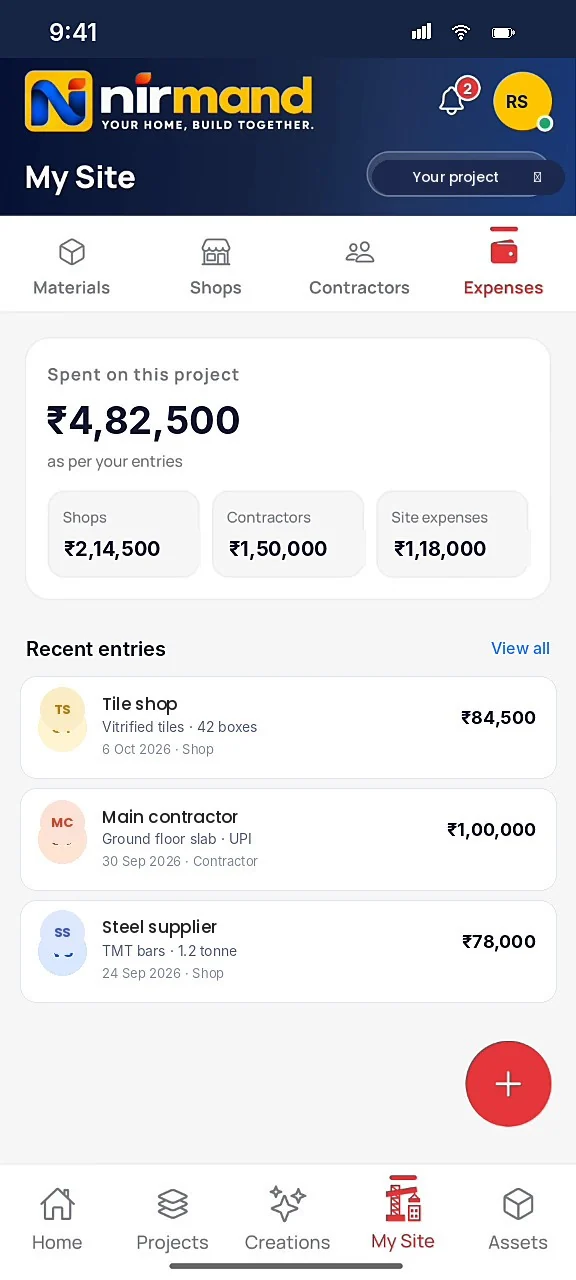Switch to the Shops tab
The width and height of the screenshot is (576, 1280).
(x=216, y=267)
